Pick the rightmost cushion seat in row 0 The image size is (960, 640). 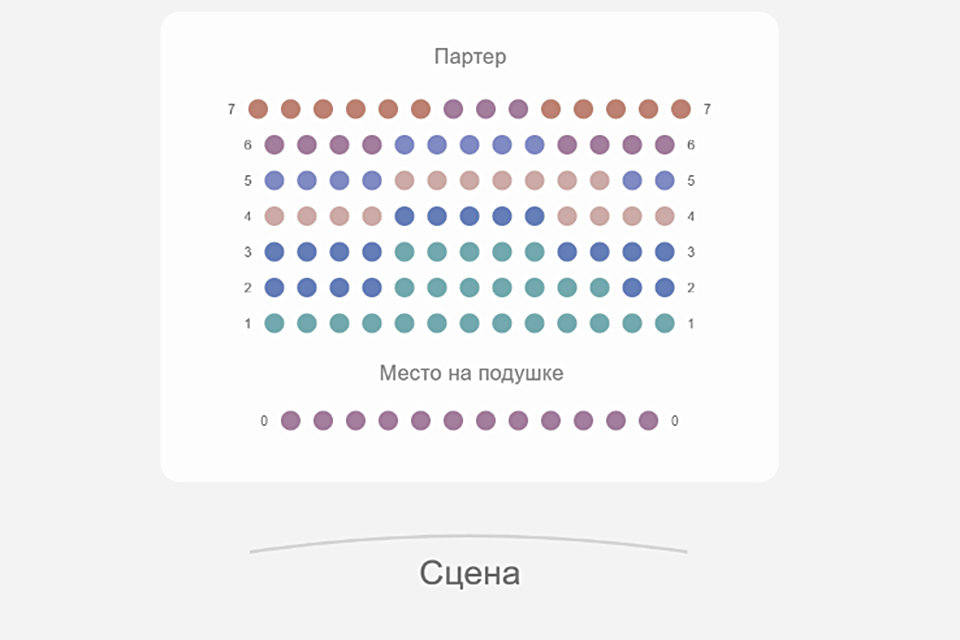coord(648,421)
